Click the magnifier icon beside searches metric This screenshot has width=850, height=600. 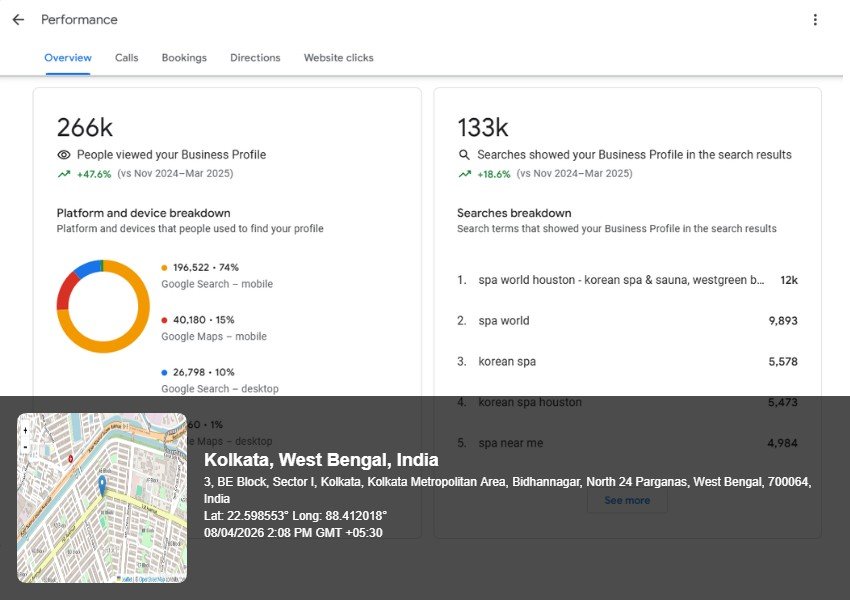pyautogui.click(x=463, y=154)
